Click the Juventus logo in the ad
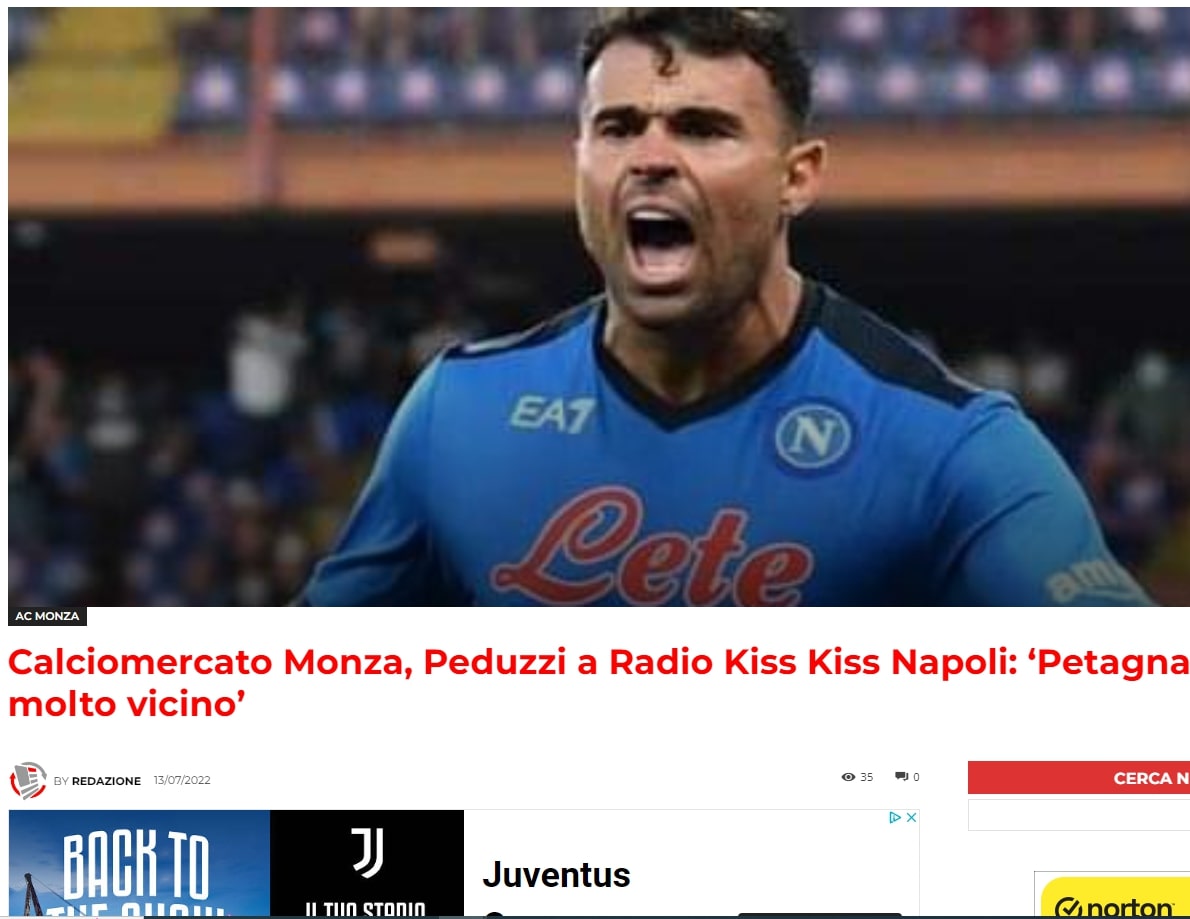1190x919 pixels. (x=367, y=852)
